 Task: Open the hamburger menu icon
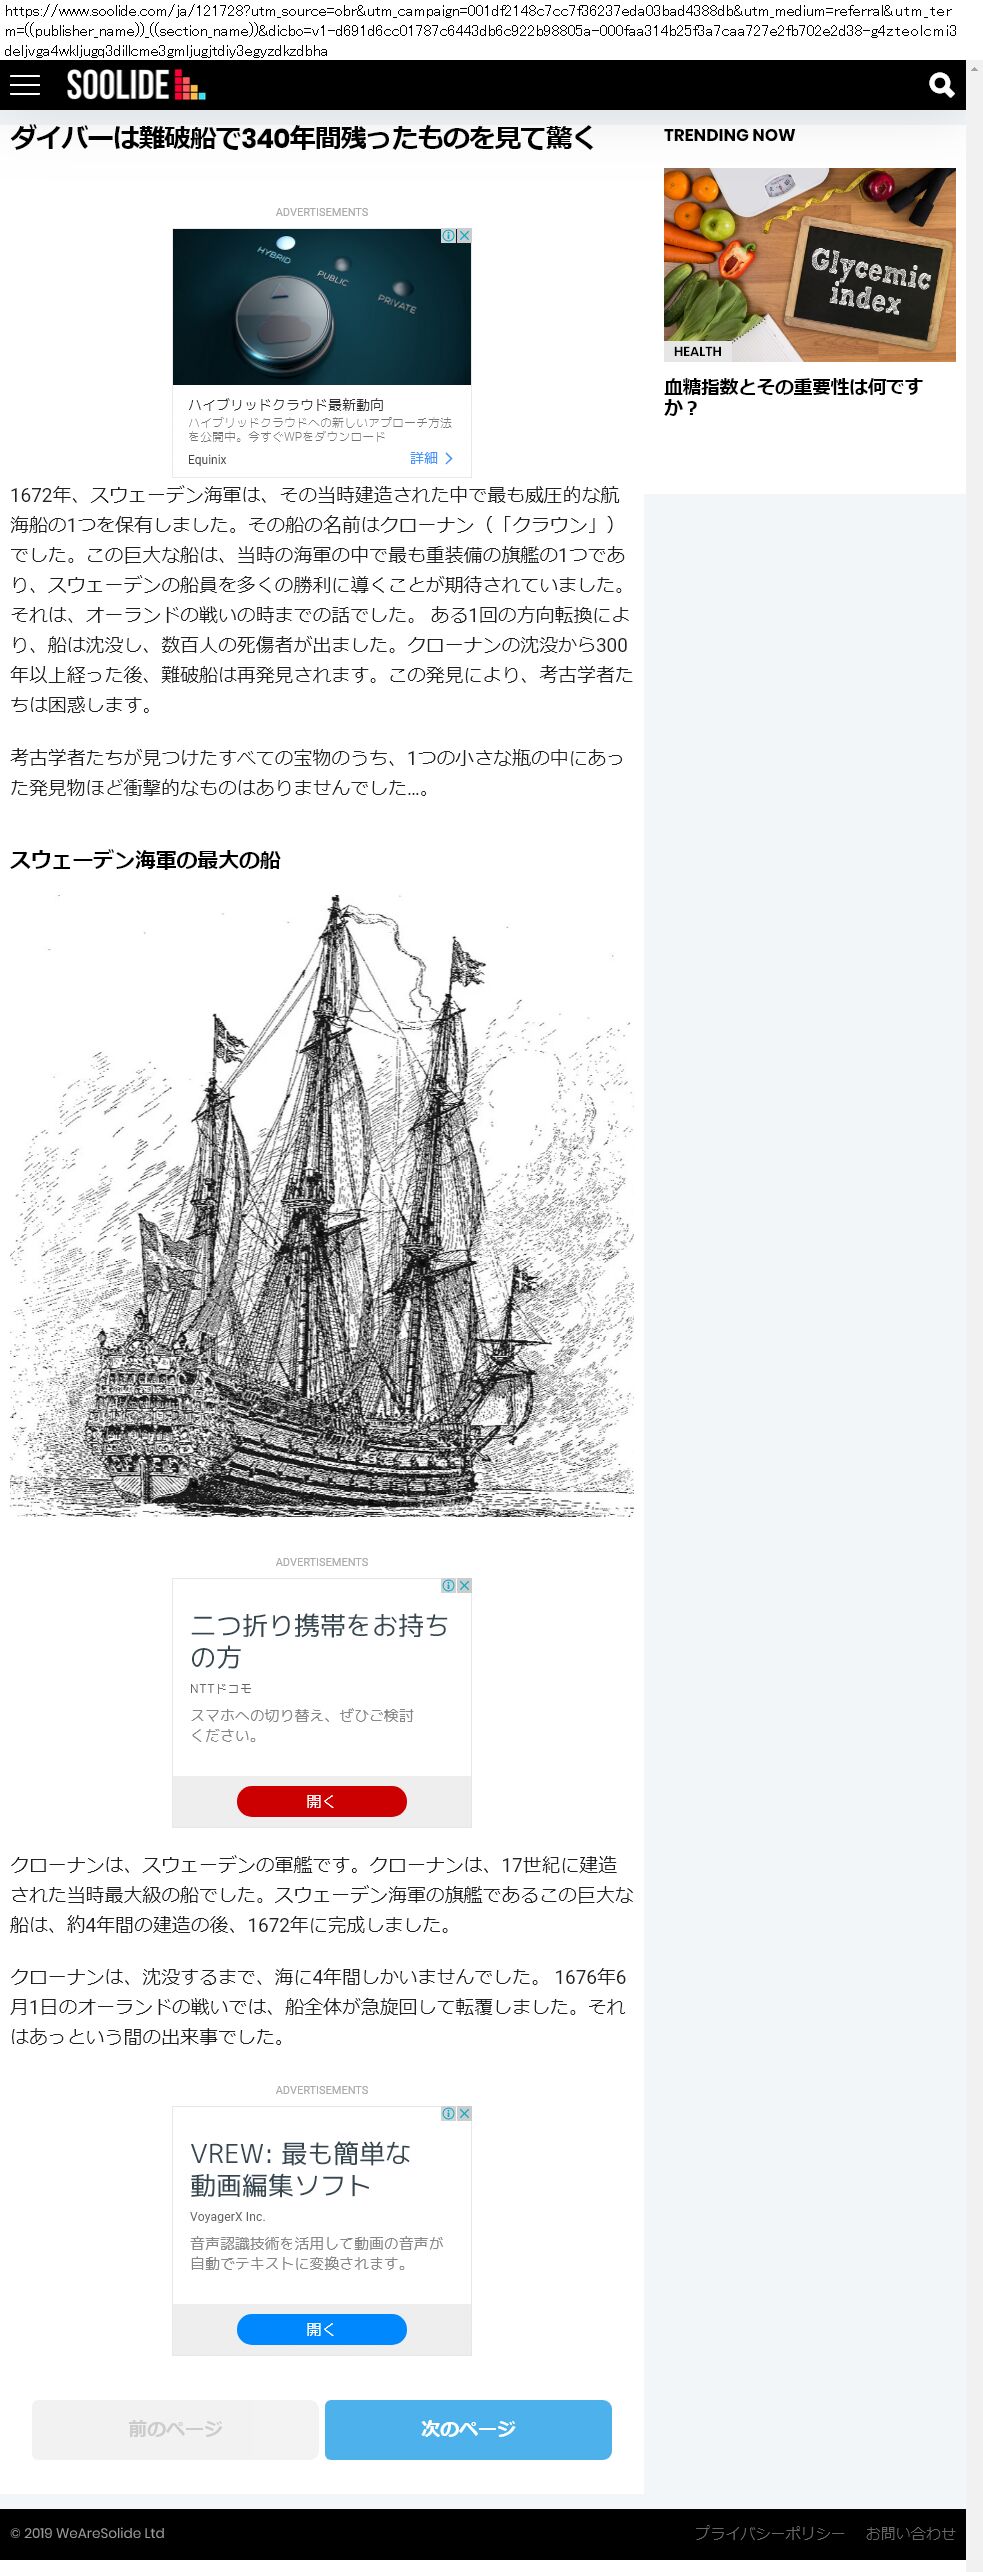25,85
